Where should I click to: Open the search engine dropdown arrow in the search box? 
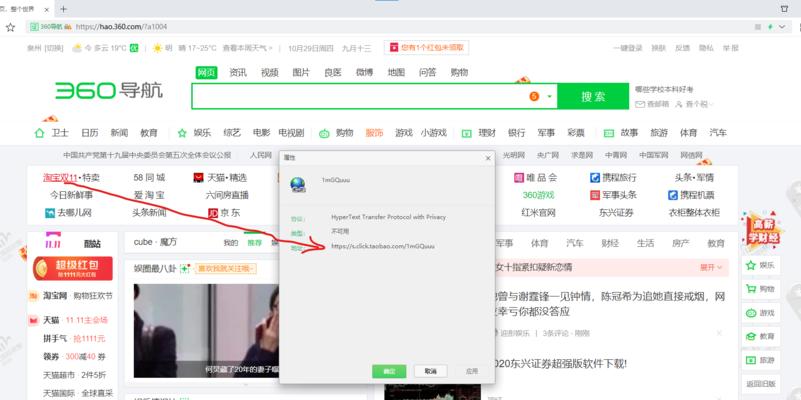(550, 96)
